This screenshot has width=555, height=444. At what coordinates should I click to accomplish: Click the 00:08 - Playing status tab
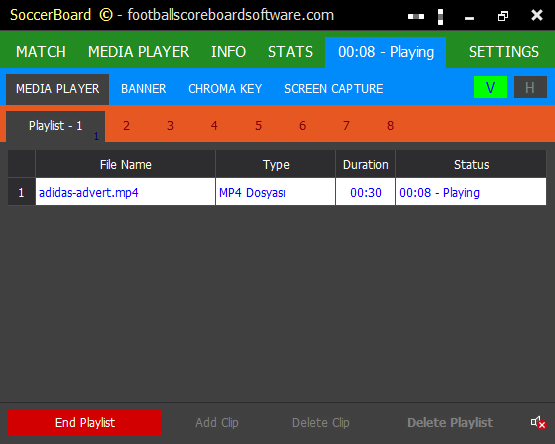pyautogui.click(x=385, y=52)
